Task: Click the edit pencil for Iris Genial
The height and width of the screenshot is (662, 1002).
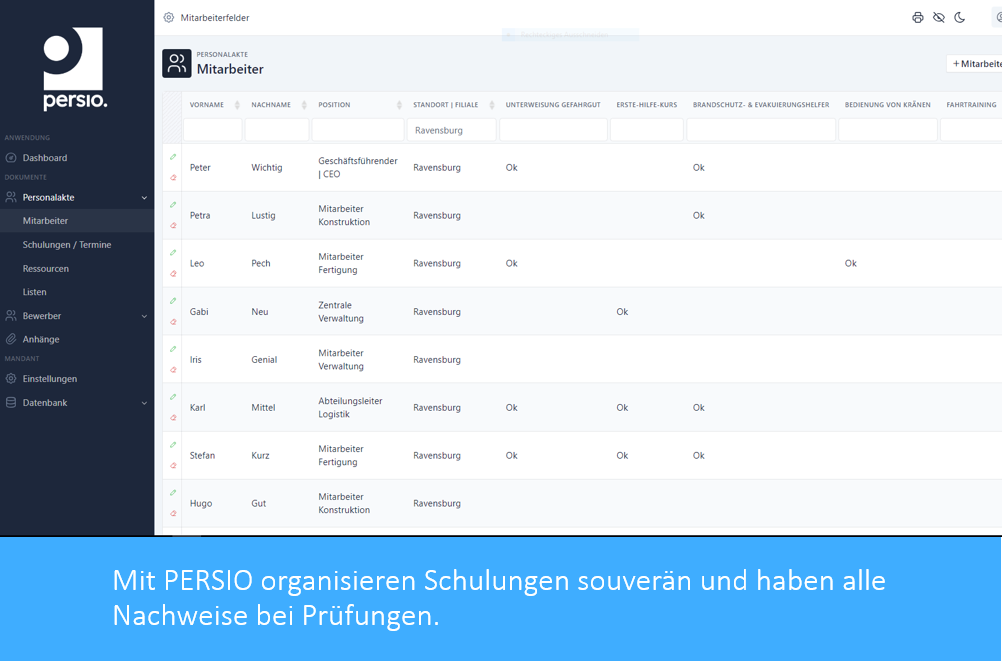Action: tap(173, 349)
